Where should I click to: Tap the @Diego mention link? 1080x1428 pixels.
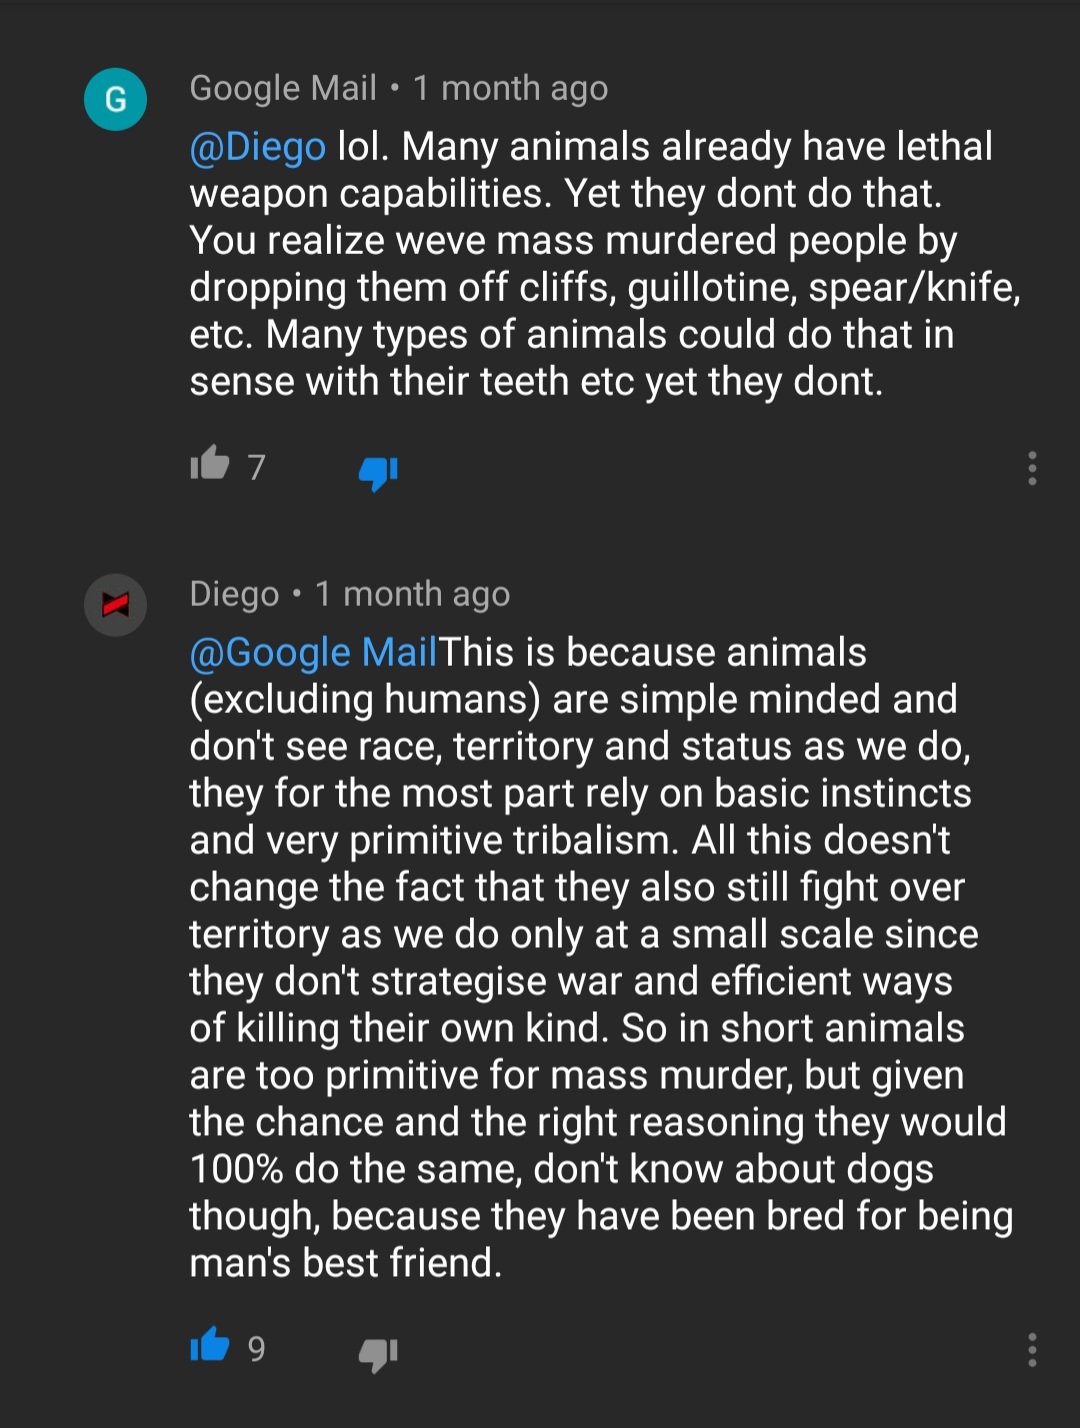click(x=257, y=147)
